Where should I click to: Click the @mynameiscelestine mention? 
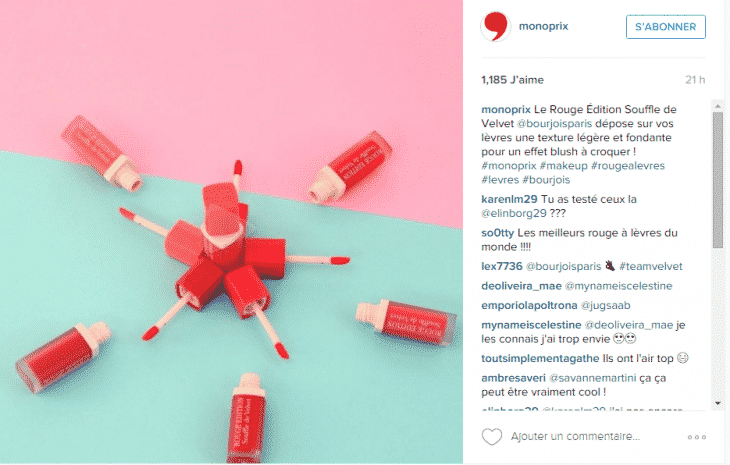point(618,286)
